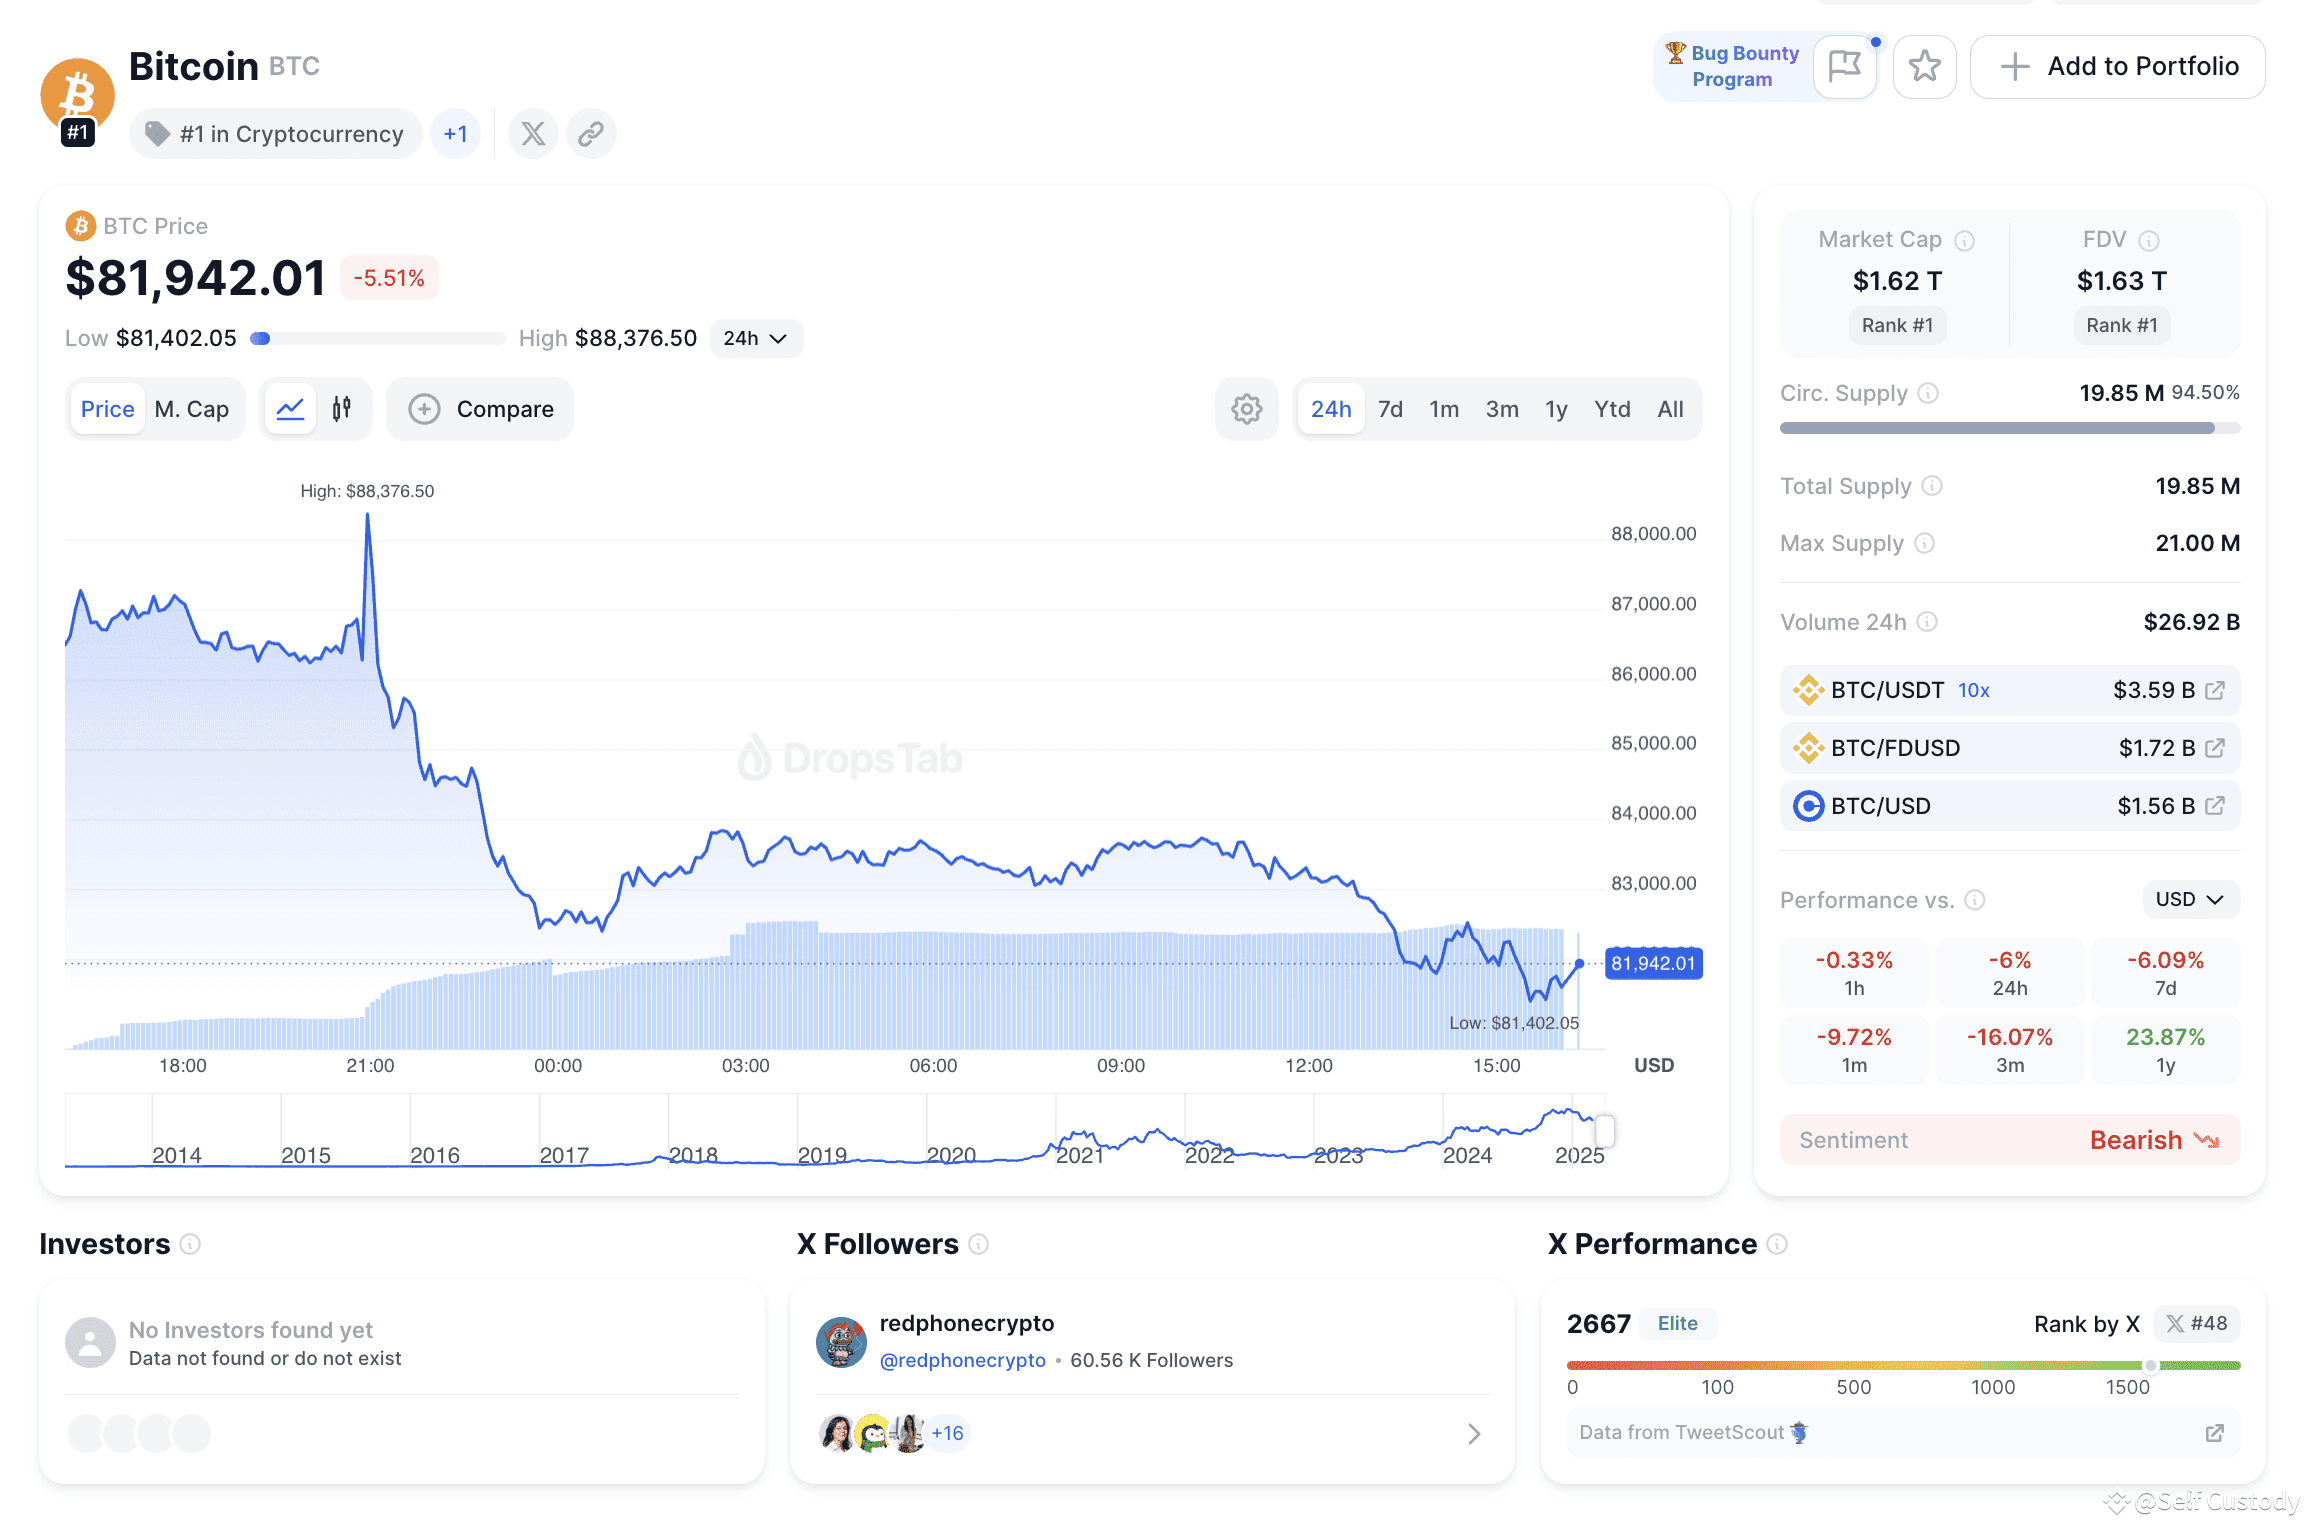Click the Coinbase icon next to BTC/USD
Viewport: 2308px width, 1524px height.
[1808, 806]
